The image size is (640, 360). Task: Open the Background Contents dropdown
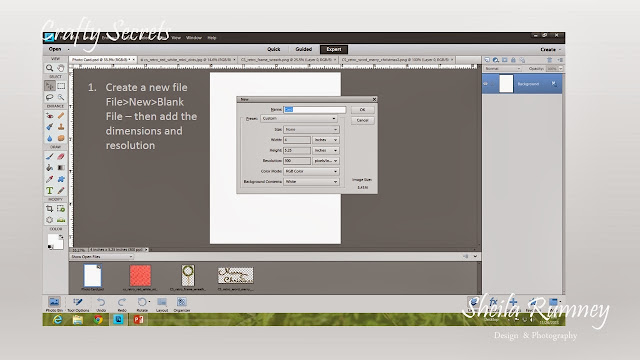(311, 181)
